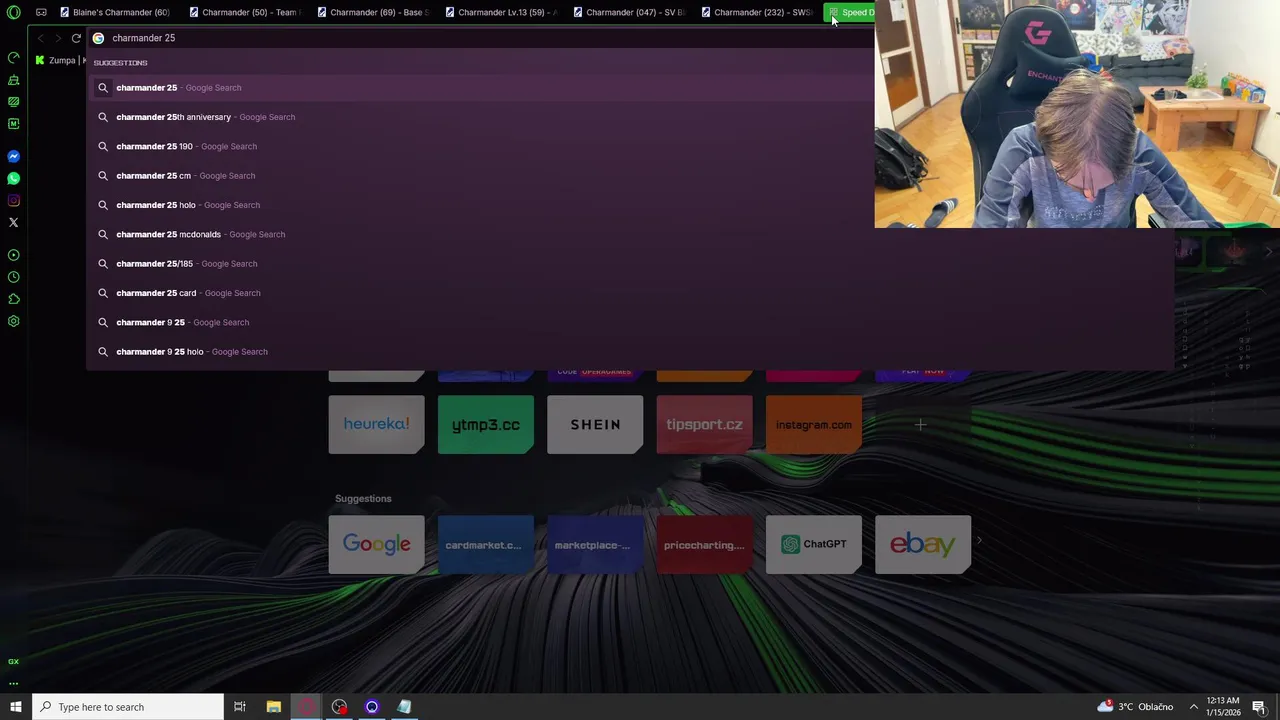
Task: Open the ebay suggestion tile
Action: pos(923,544)
